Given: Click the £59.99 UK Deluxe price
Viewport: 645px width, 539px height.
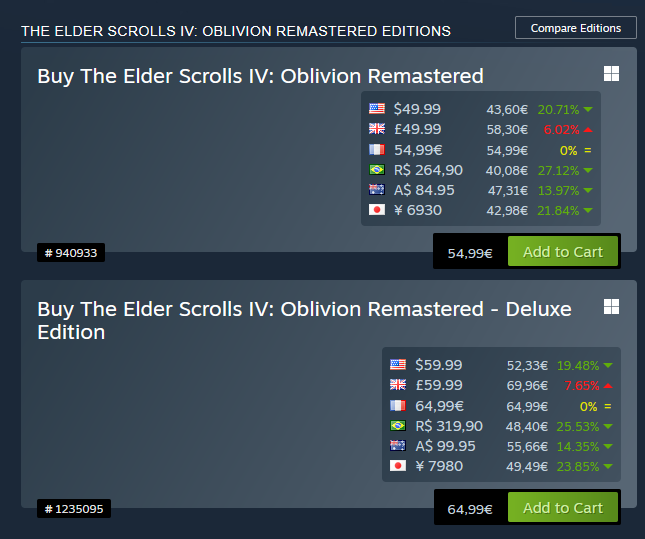Looking at the screenshot, I should (439, 385).
